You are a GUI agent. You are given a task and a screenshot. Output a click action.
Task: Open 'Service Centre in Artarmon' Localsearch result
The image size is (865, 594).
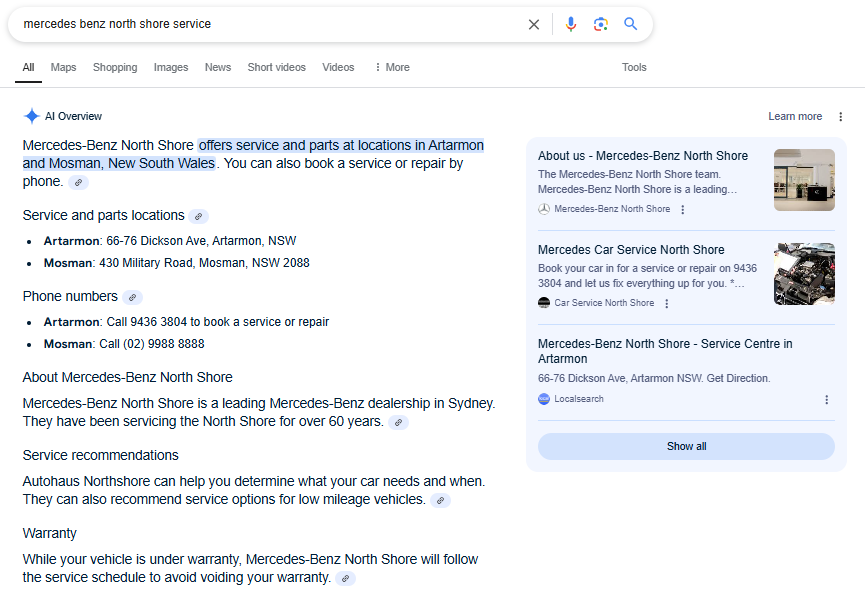(665, 351)
